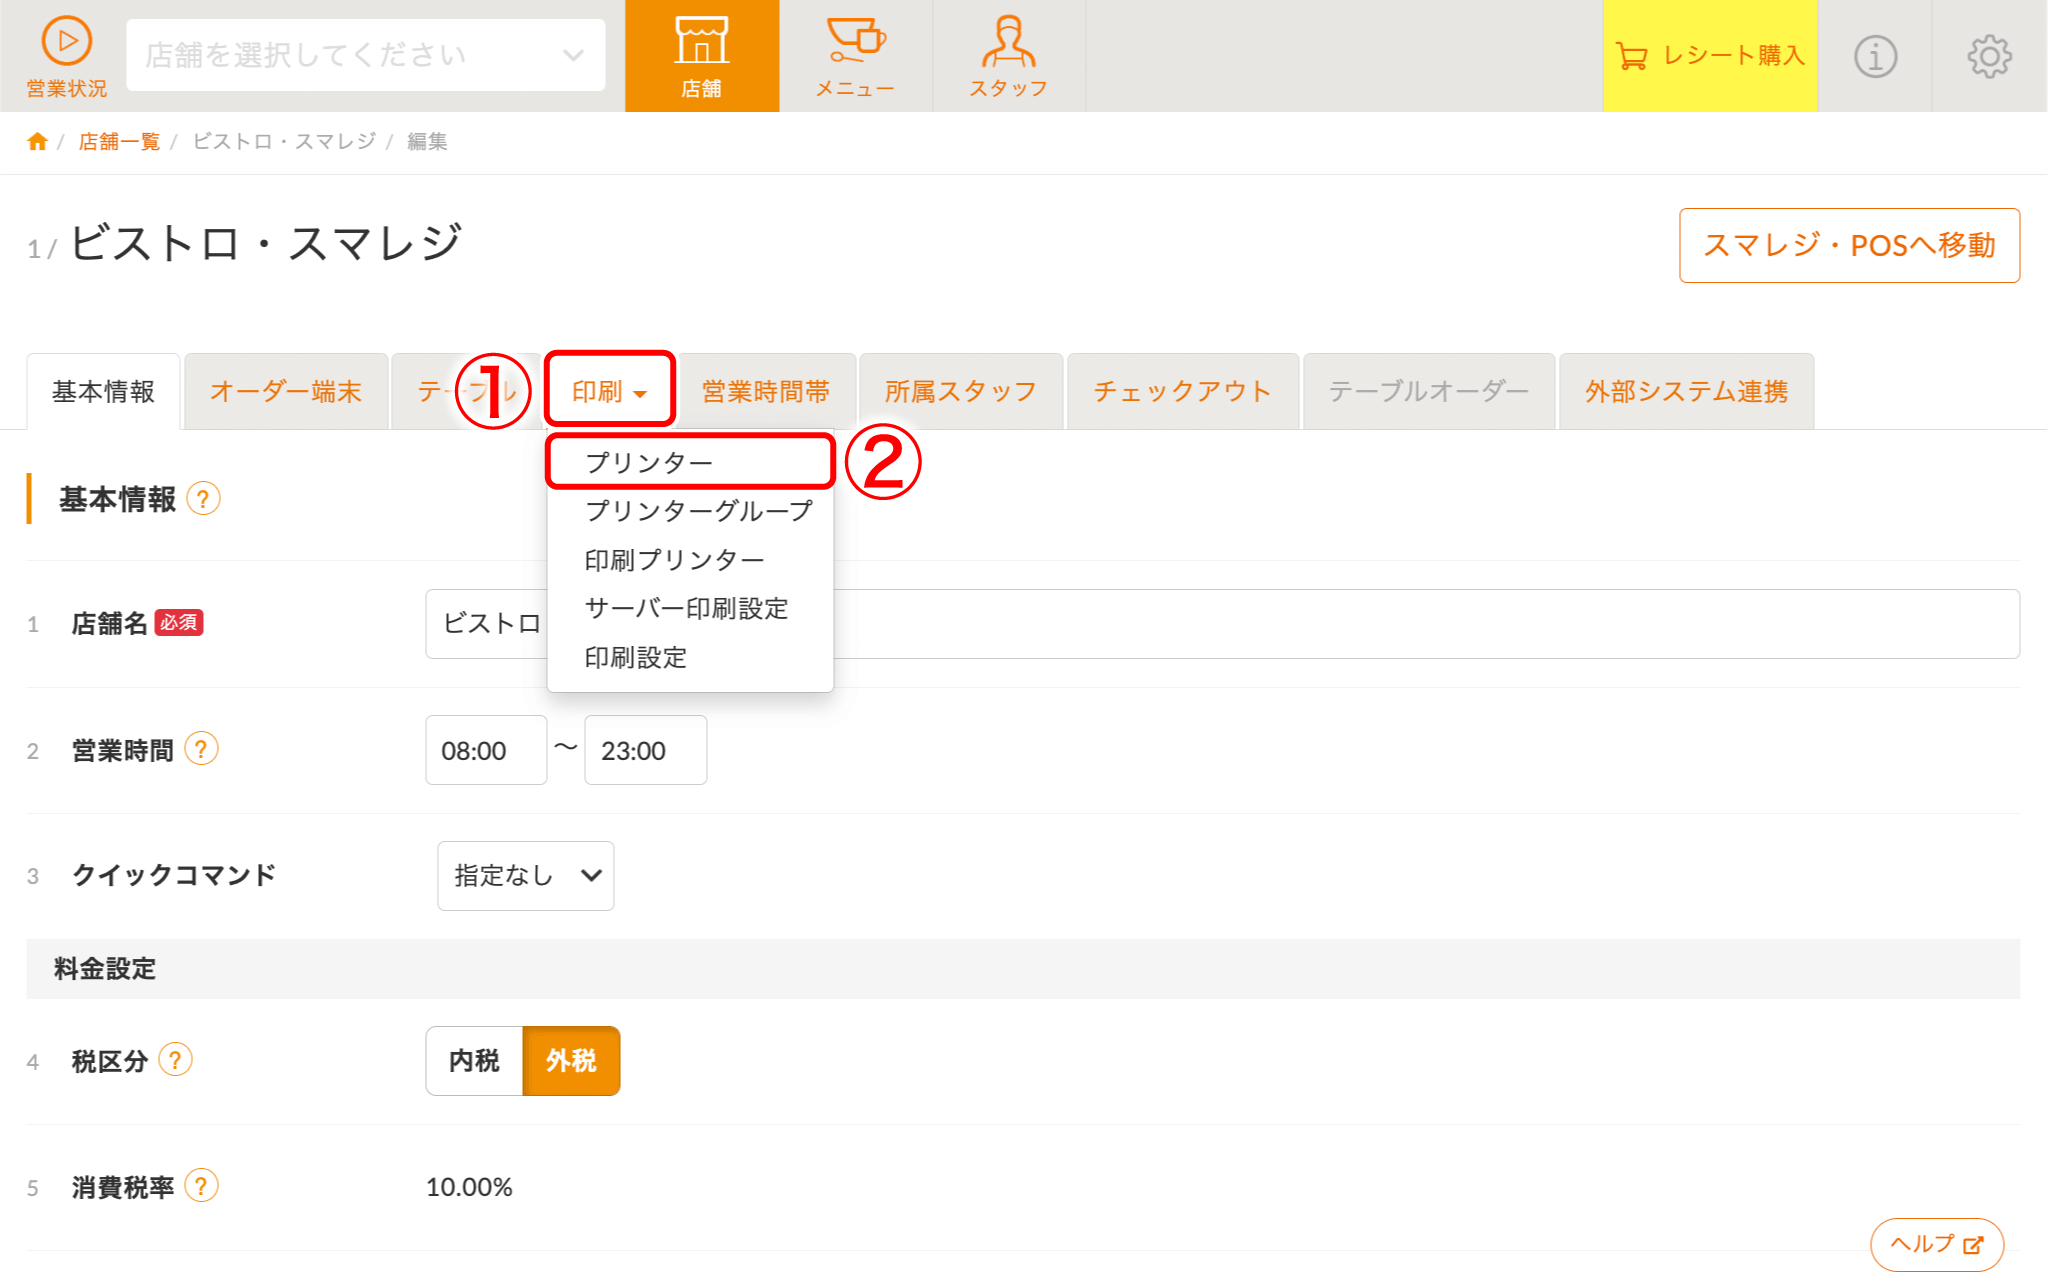Go to 店舗一覧 breadcrumb link

pos(119,141)
